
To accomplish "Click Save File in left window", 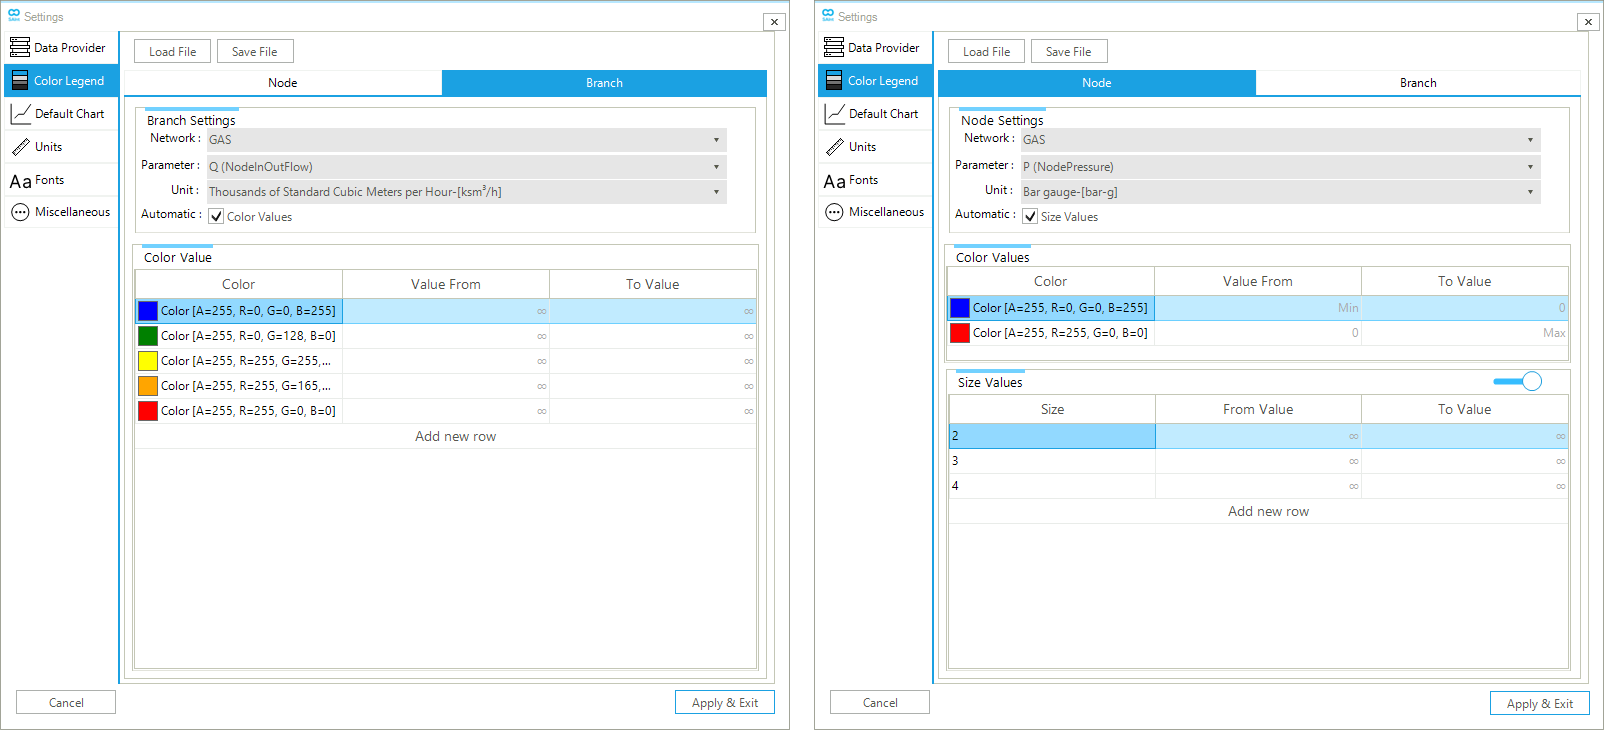I will click(255, 51).
